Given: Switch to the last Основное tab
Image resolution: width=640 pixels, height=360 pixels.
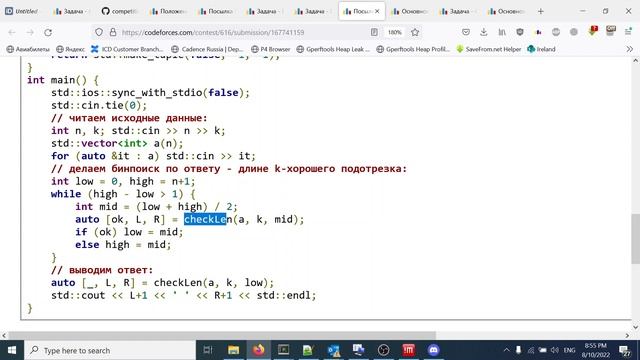Looking at the screenshot, I should pos(506,11).
